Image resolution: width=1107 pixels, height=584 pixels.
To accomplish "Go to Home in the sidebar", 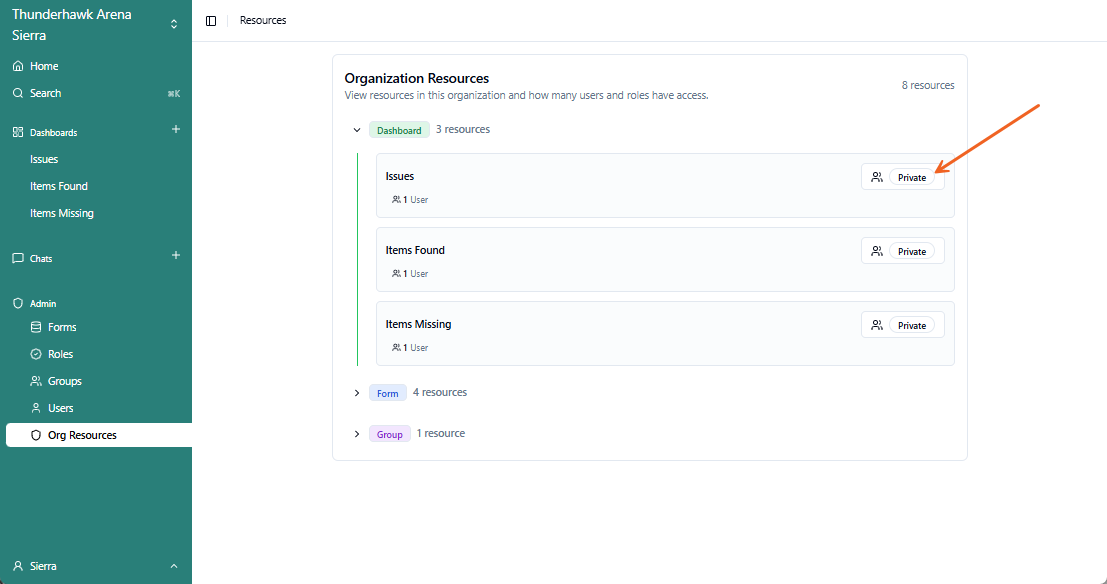I will [44, 66].
